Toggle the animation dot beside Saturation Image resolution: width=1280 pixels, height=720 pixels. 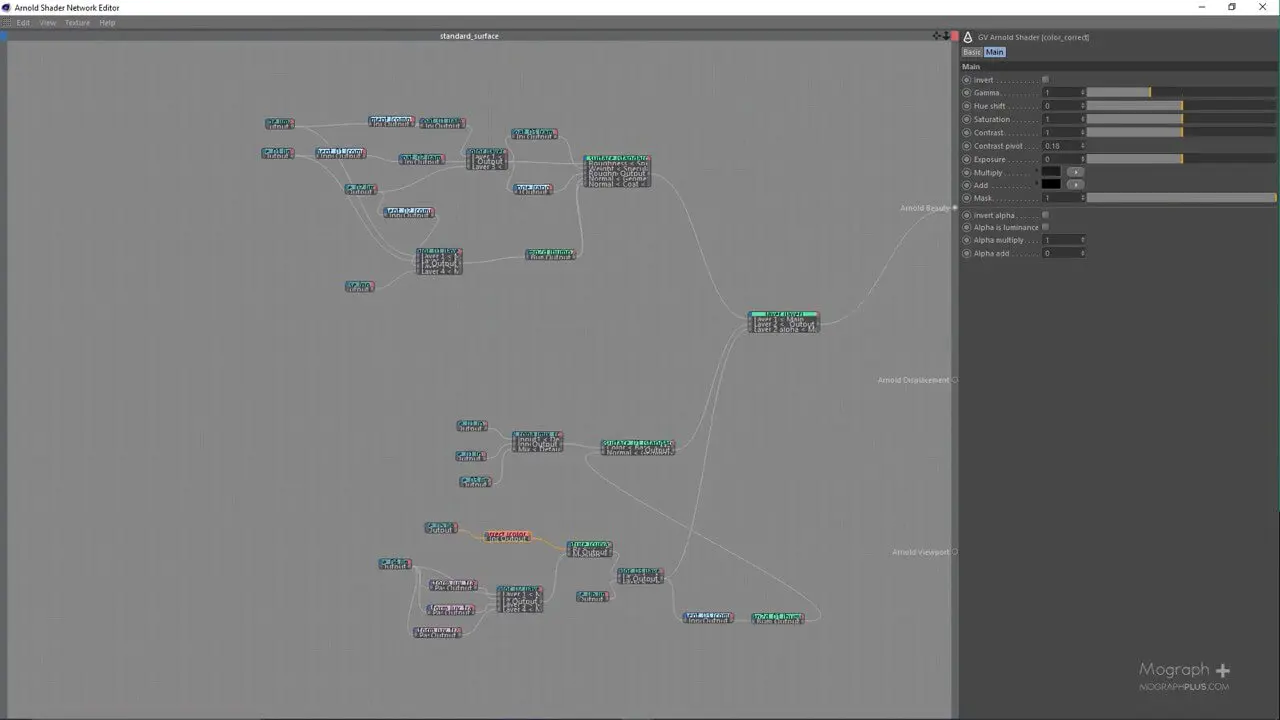tap(967, 119)
